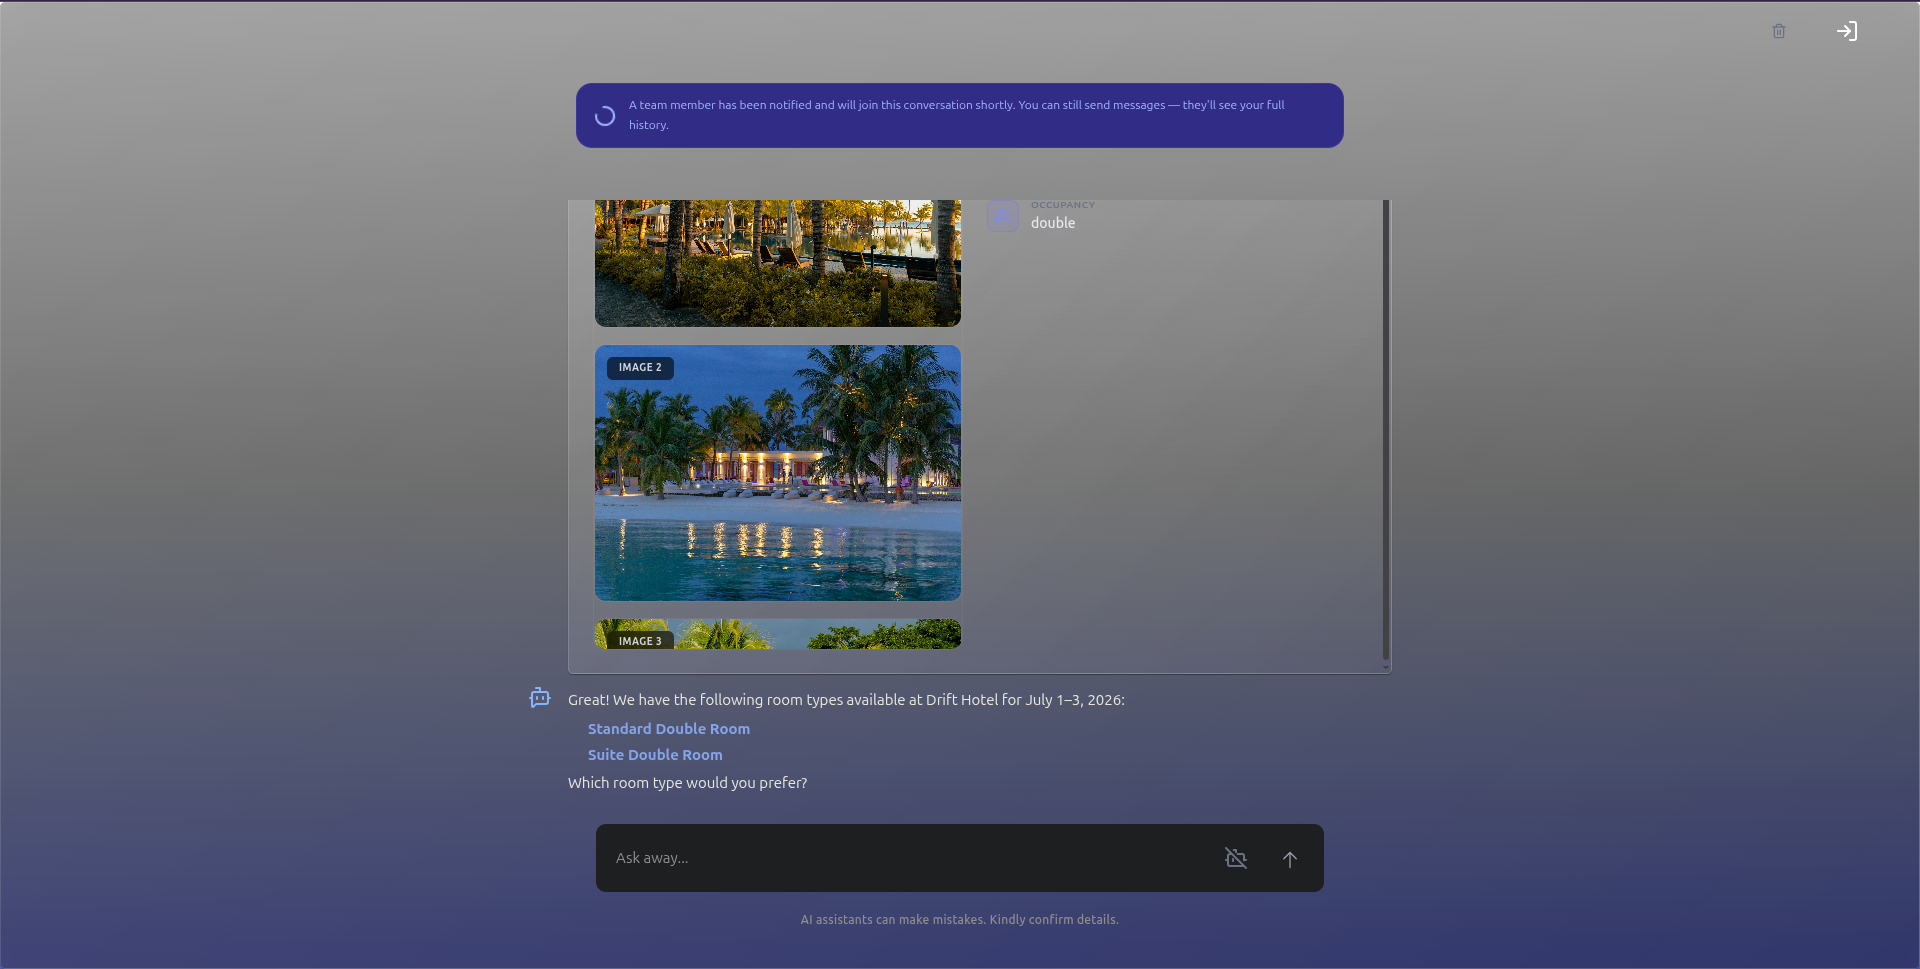Click the loading spinner in notification banner
1920x969 pixels.
[x=605, y=116]
